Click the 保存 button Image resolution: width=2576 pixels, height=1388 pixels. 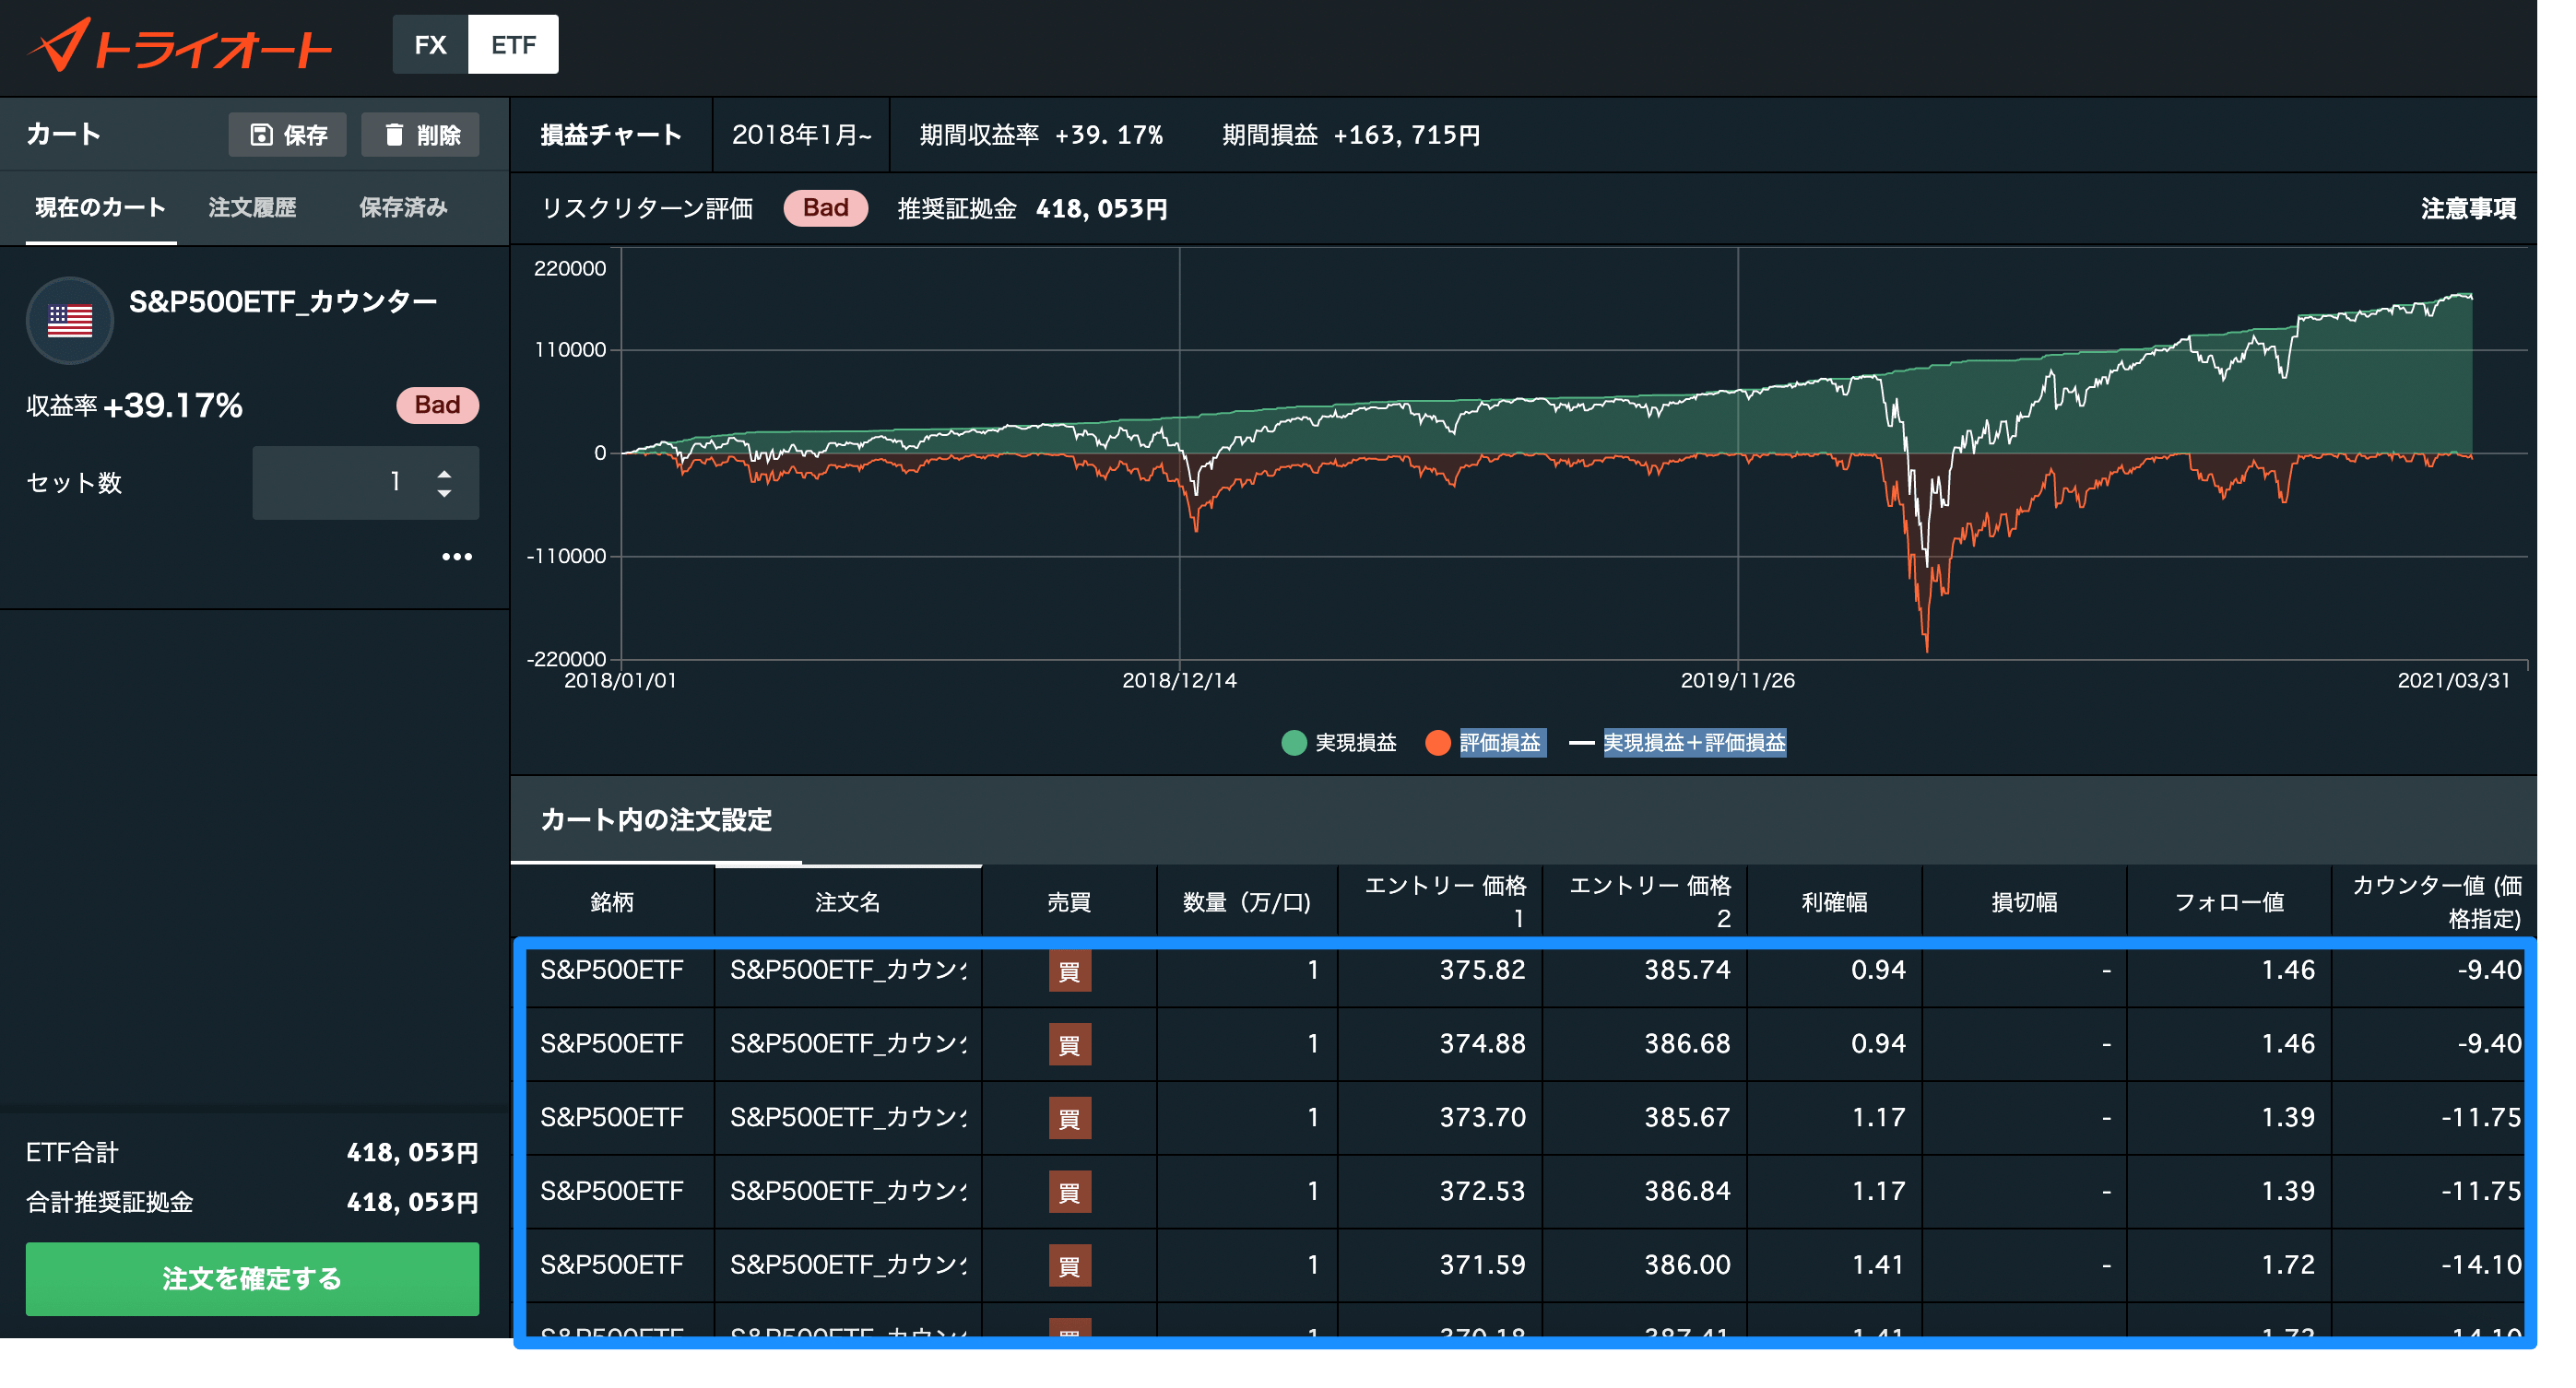point(287,135)
